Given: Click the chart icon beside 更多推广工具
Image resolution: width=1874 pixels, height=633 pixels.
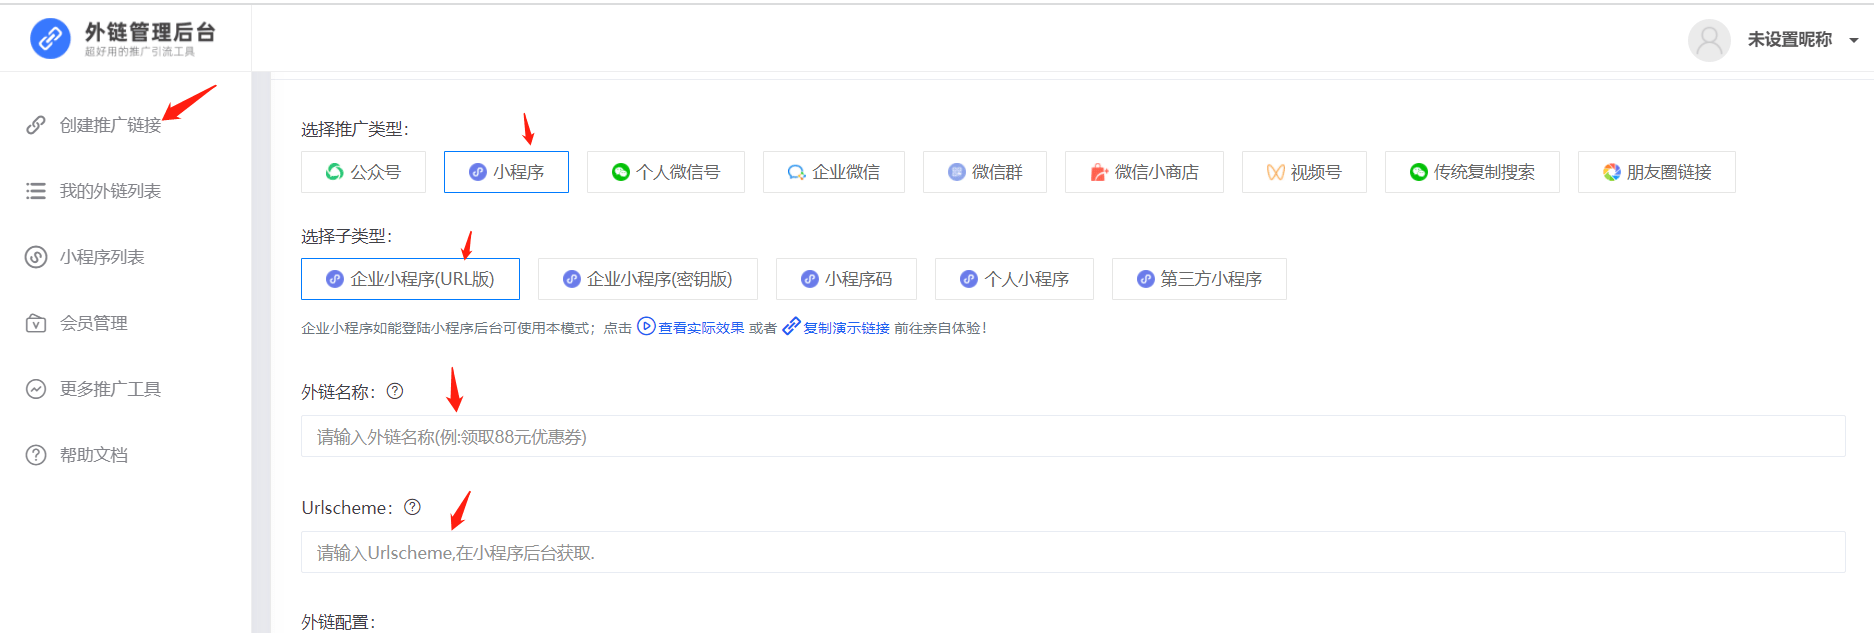Looking at the screenshot, I should pyautogui.click(x=36, y=389).
